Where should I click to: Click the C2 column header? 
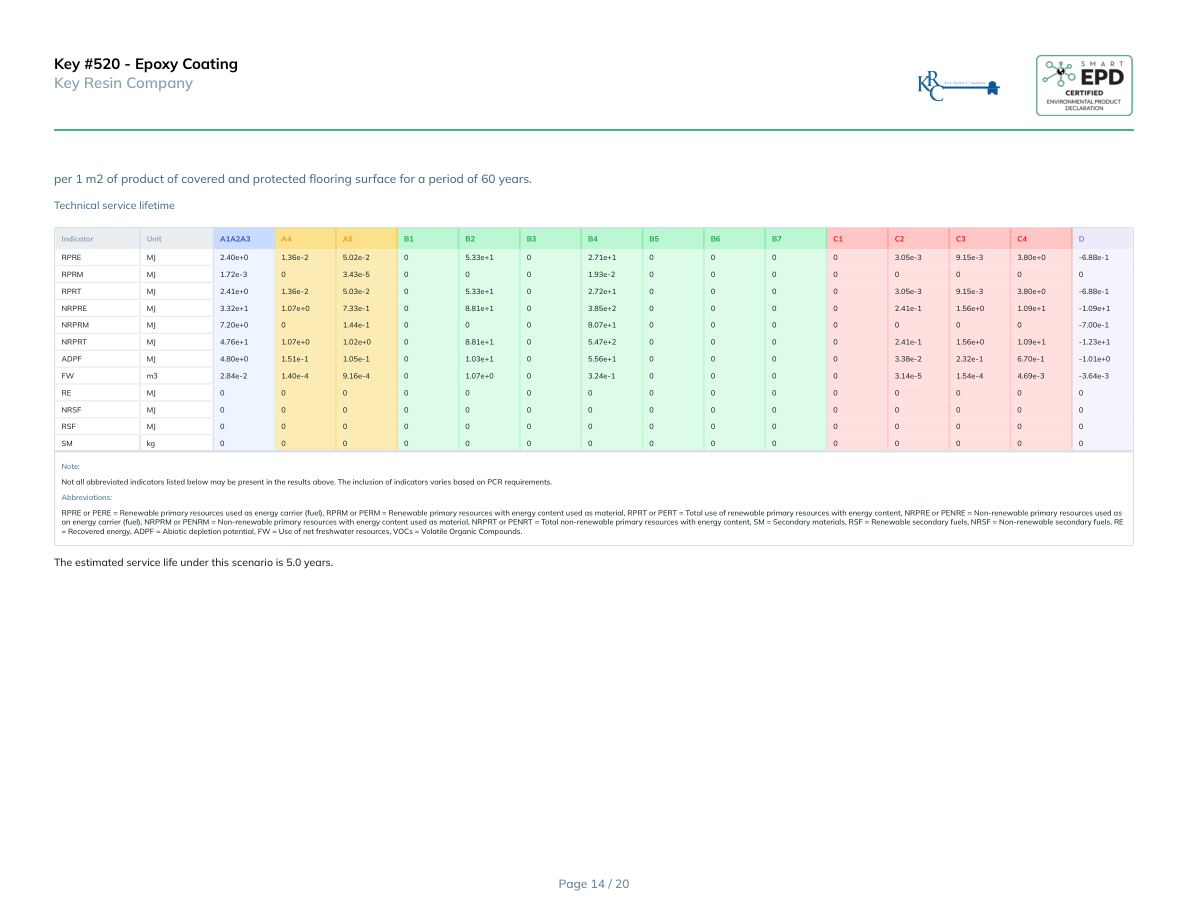click(x=899, y=239)
